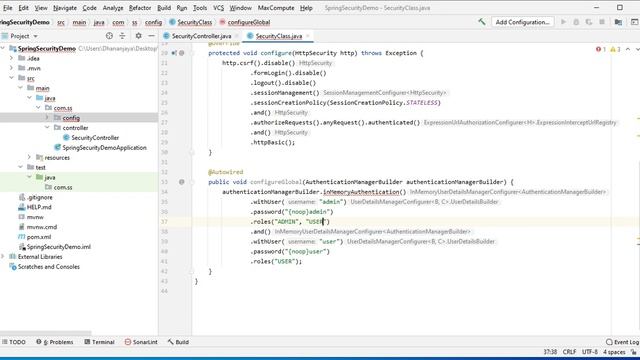Image resolution: width=640 pixels, height=360 pixels.
Task: Switch to SecurityController.java tab
Action: point(201,36)
